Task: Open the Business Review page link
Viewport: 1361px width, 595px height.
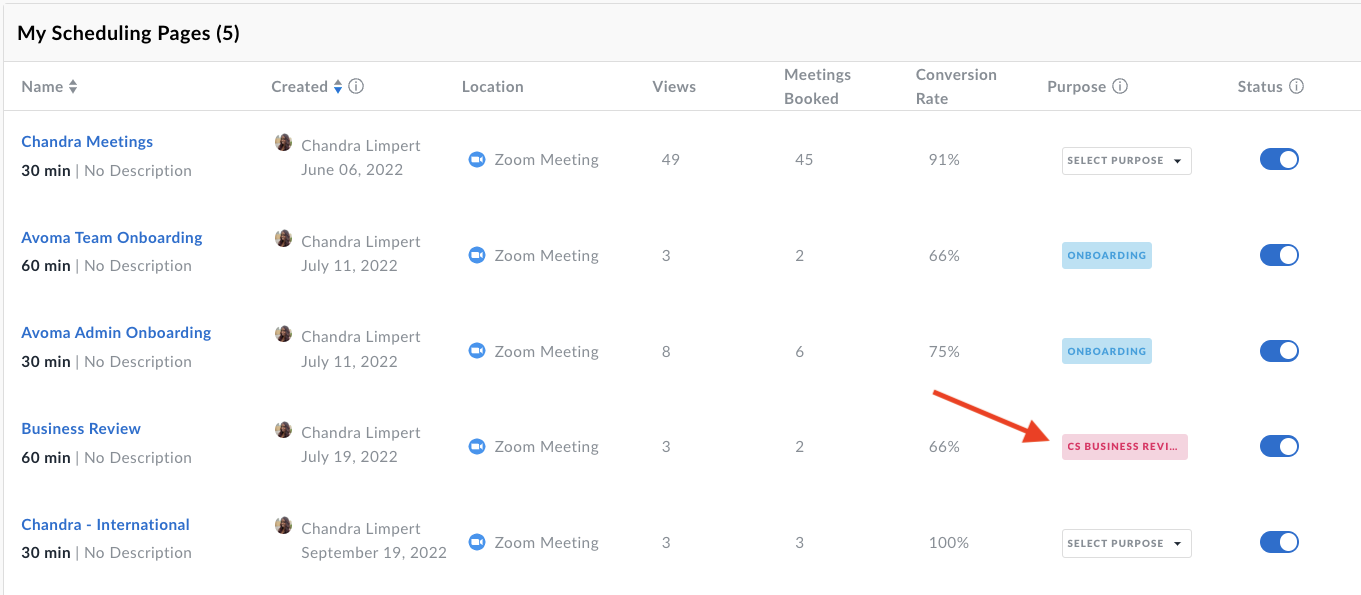Action: click(81, 429)
